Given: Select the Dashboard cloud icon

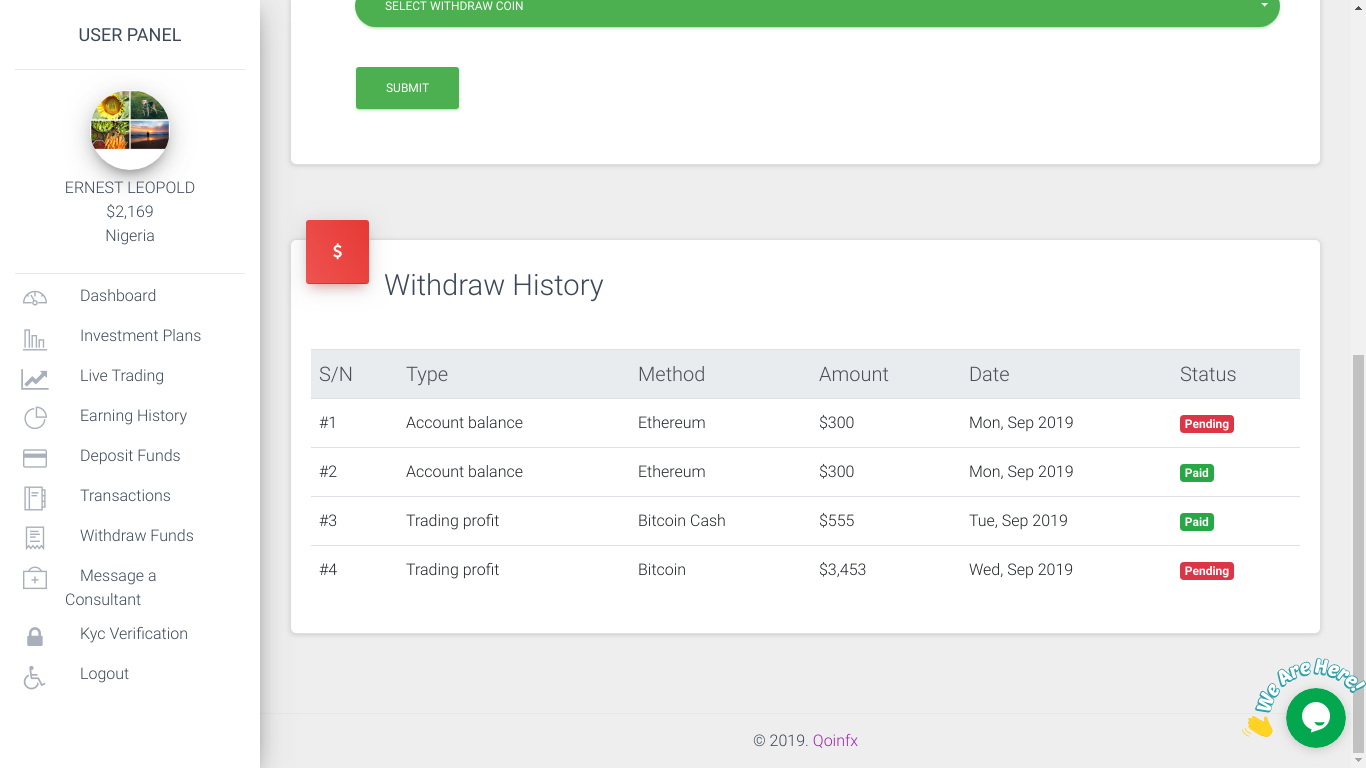Looking at the screenshot, I should click(x=34, y=296).
